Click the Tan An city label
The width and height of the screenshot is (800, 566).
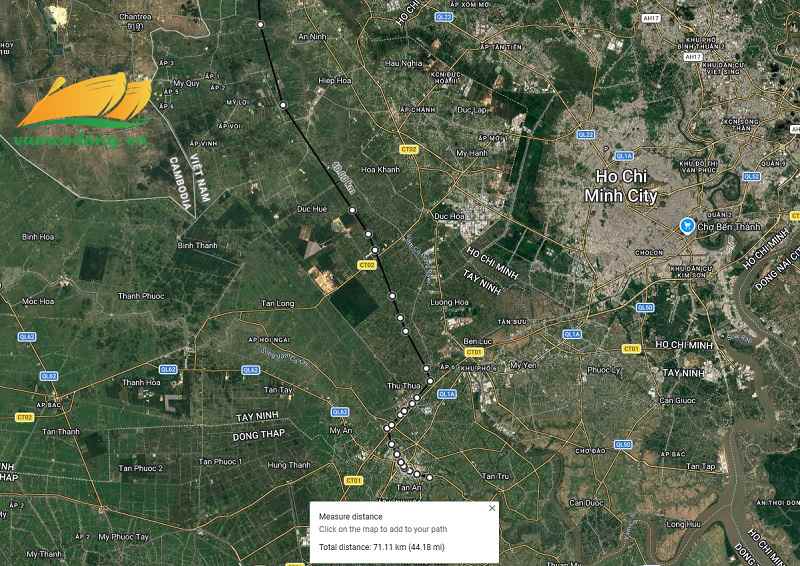click(409, 487)
